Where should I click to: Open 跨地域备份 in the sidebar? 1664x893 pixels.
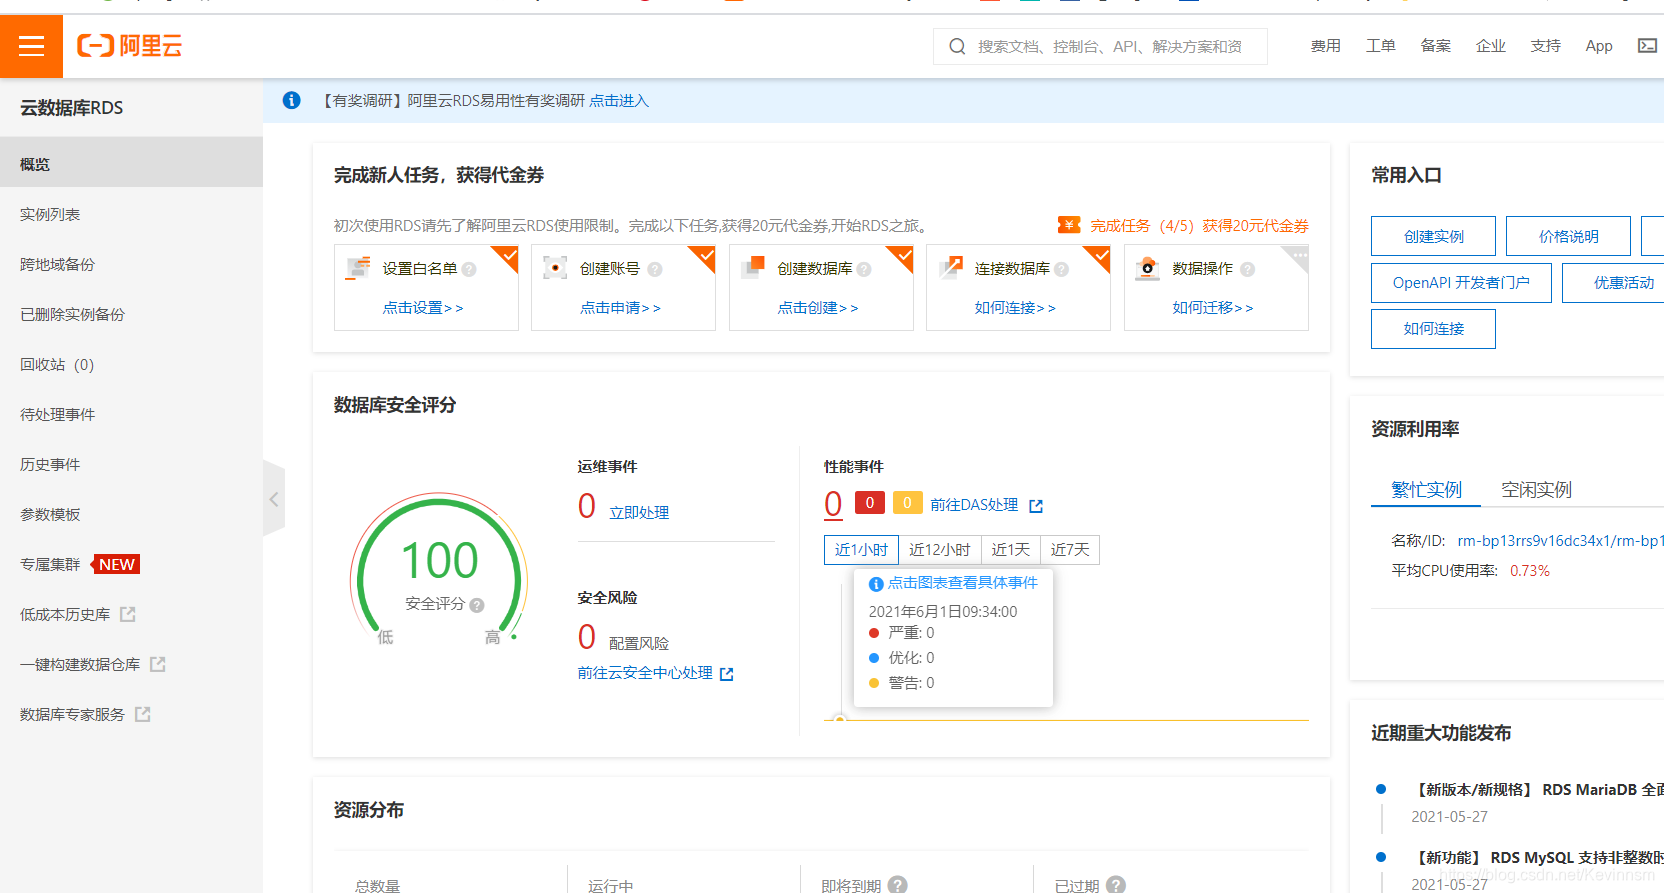(131, 264)
